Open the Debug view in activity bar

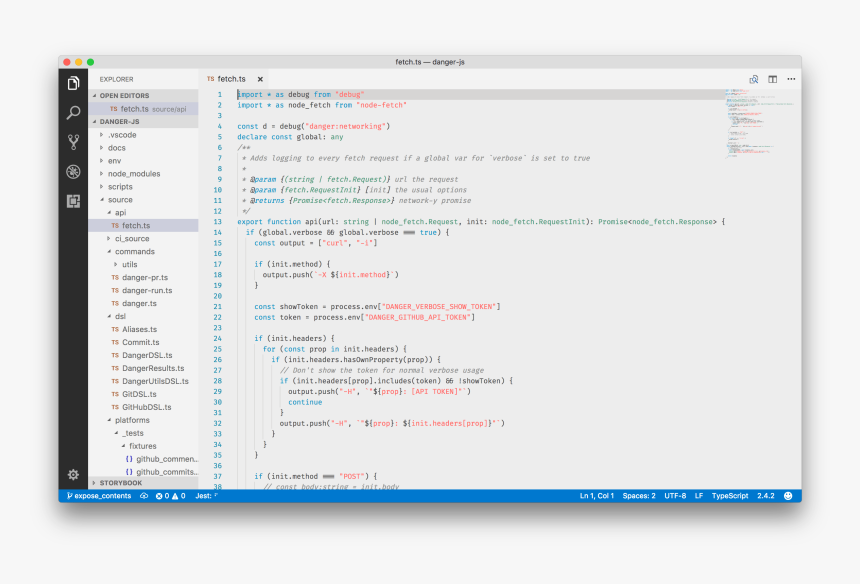tap(73, 171)
